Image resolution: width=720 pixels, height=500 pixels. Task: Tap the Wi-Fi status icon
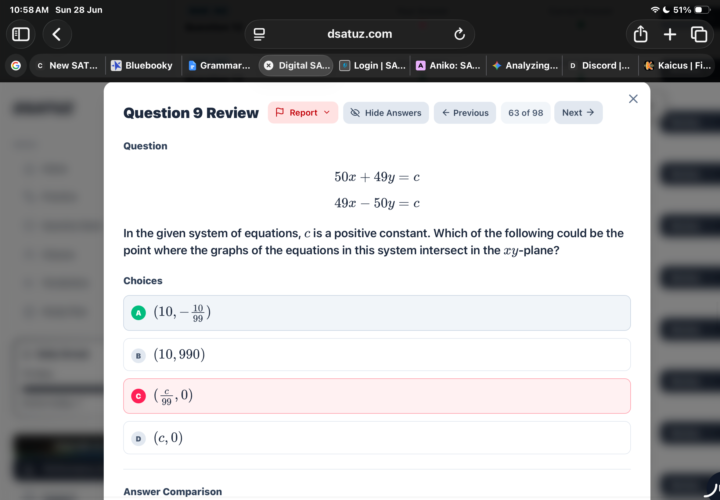click(655, 10)
